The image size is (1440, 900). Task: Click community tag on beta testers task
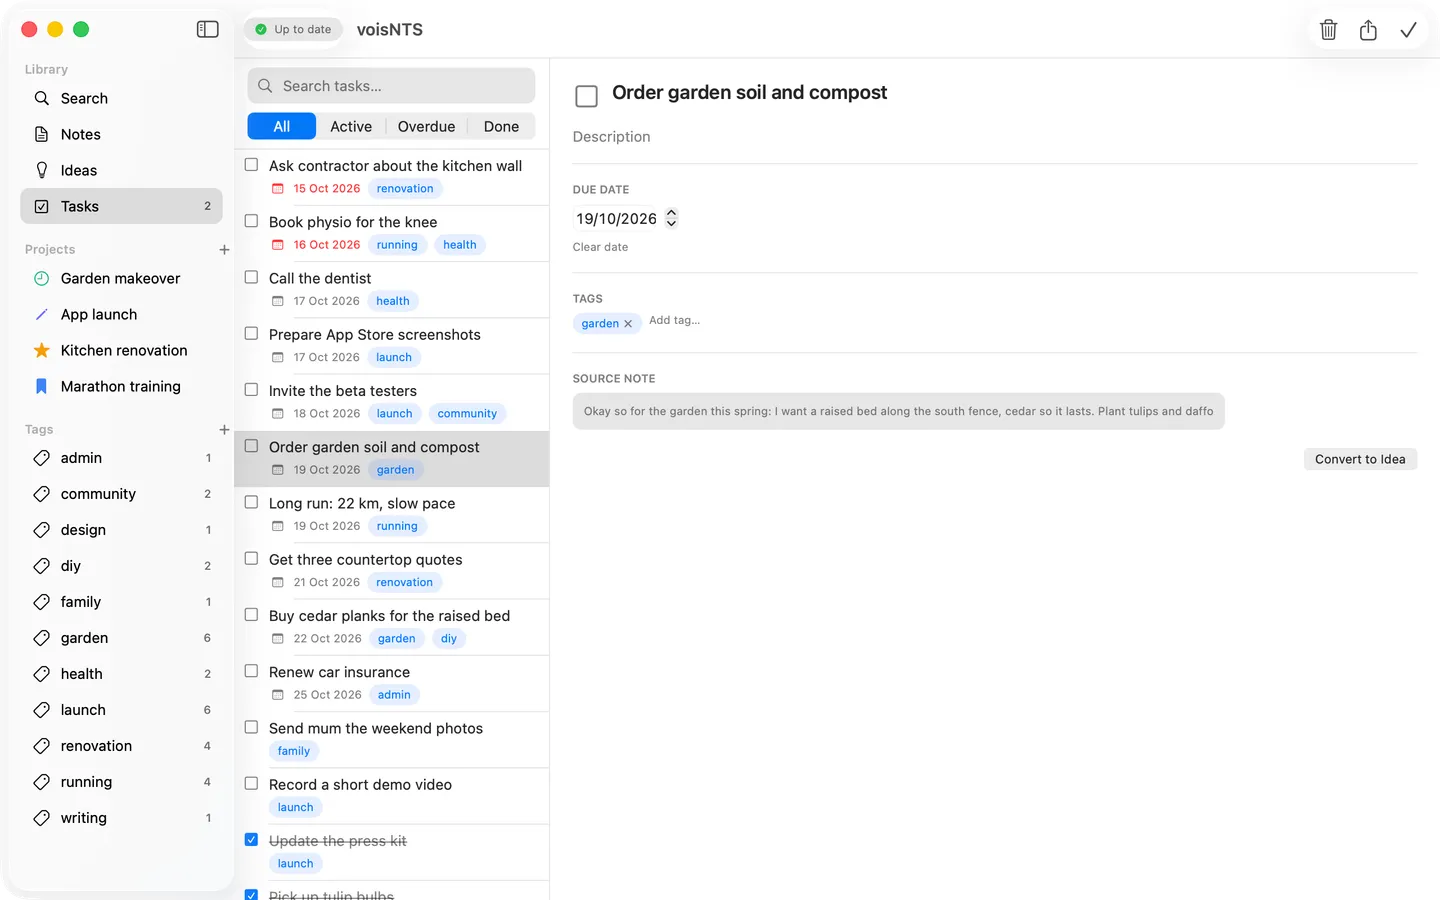tap(467, 414)
